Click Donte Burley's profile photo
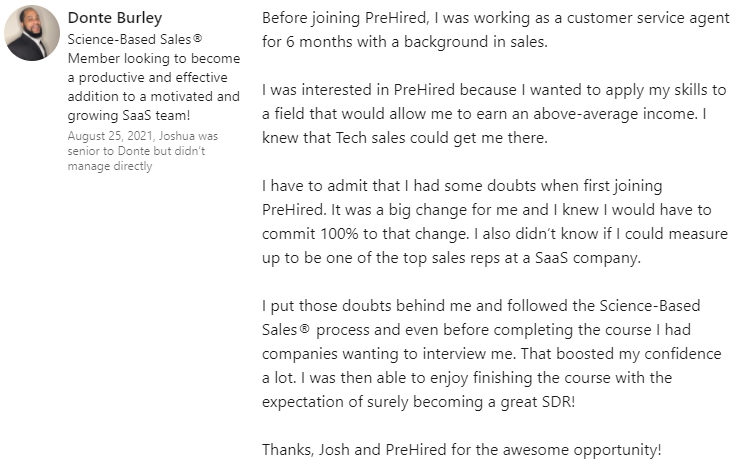 tap(33, 33)
